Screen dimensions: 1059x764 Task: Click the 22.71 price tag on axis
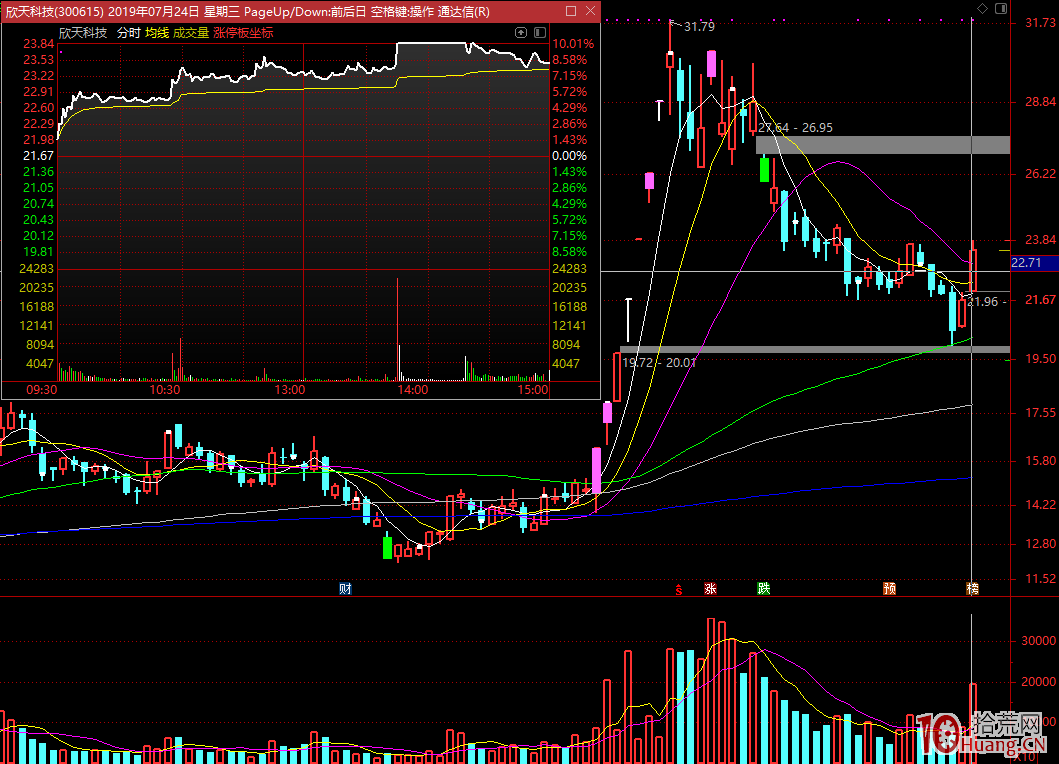(1027, 263)
